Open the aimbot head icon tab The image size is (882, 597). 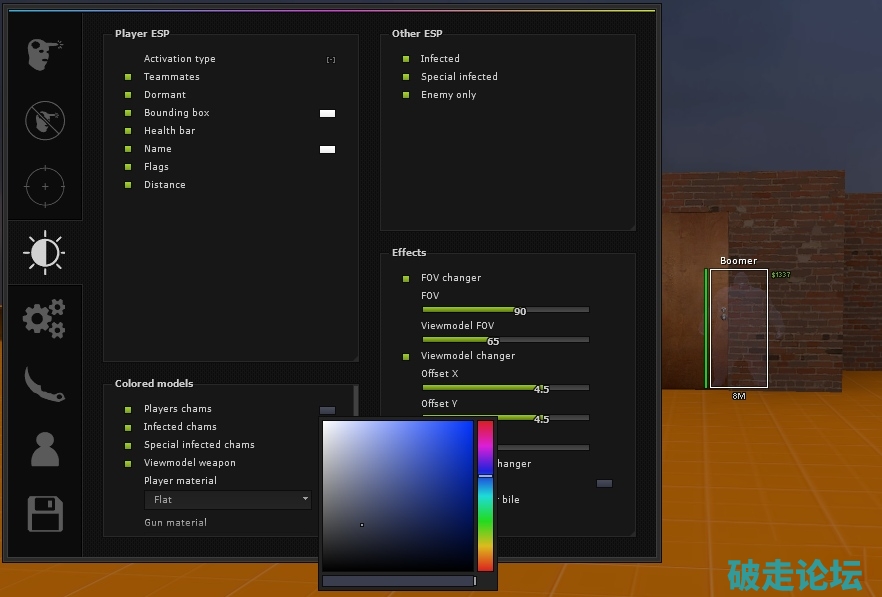pos(45,53)
